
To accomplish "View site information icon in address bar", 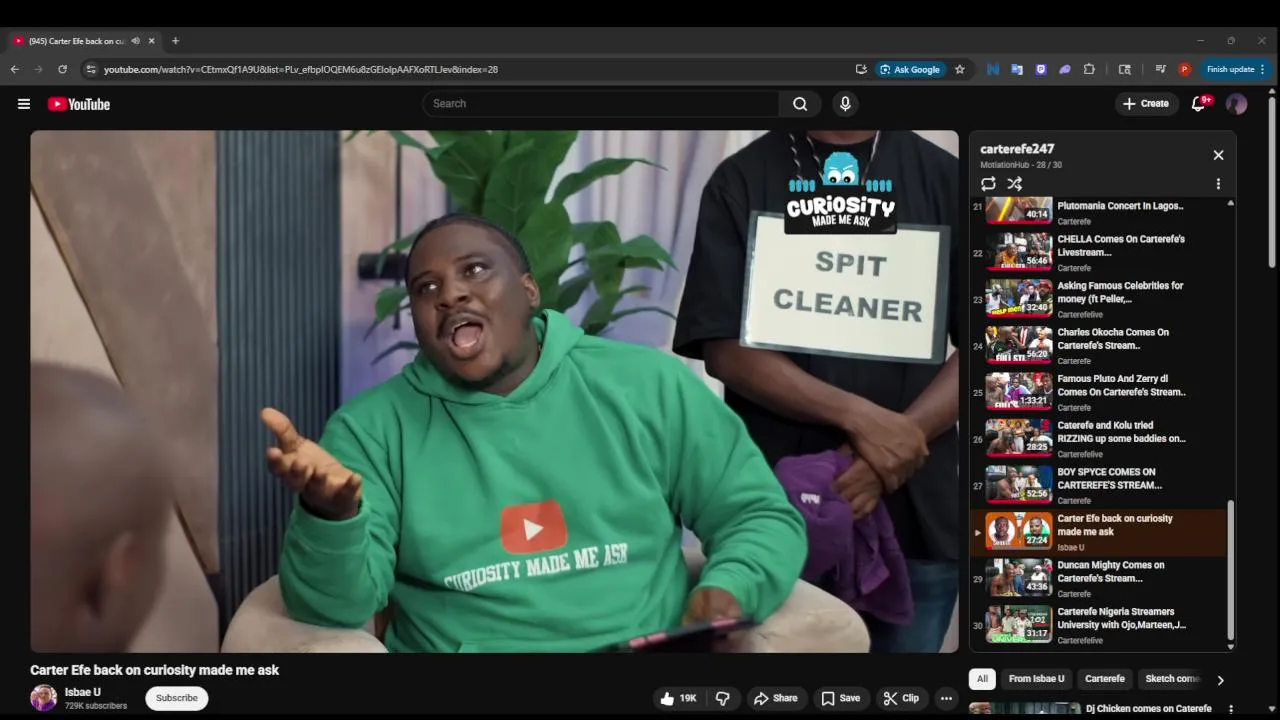I will (x=91, y=69).
